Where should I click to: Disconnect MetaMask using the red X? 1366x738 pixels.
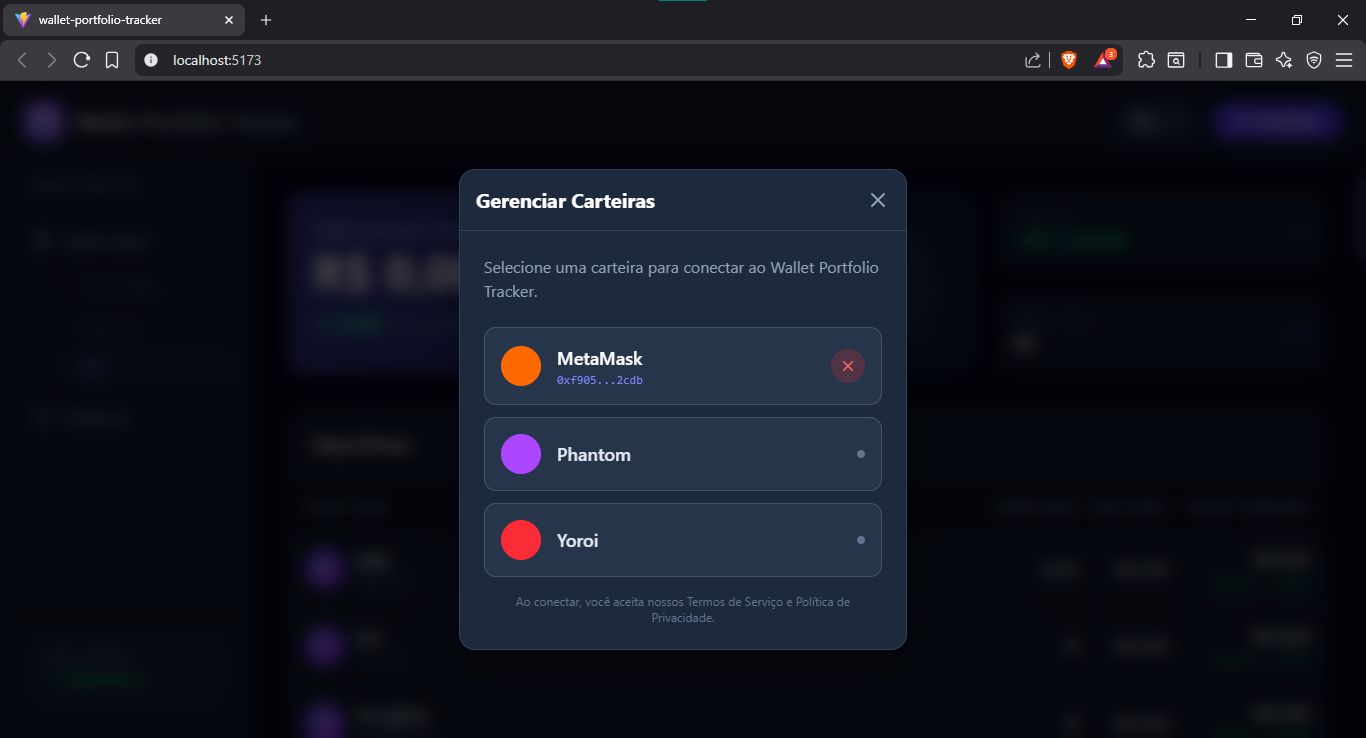(847, 366)
